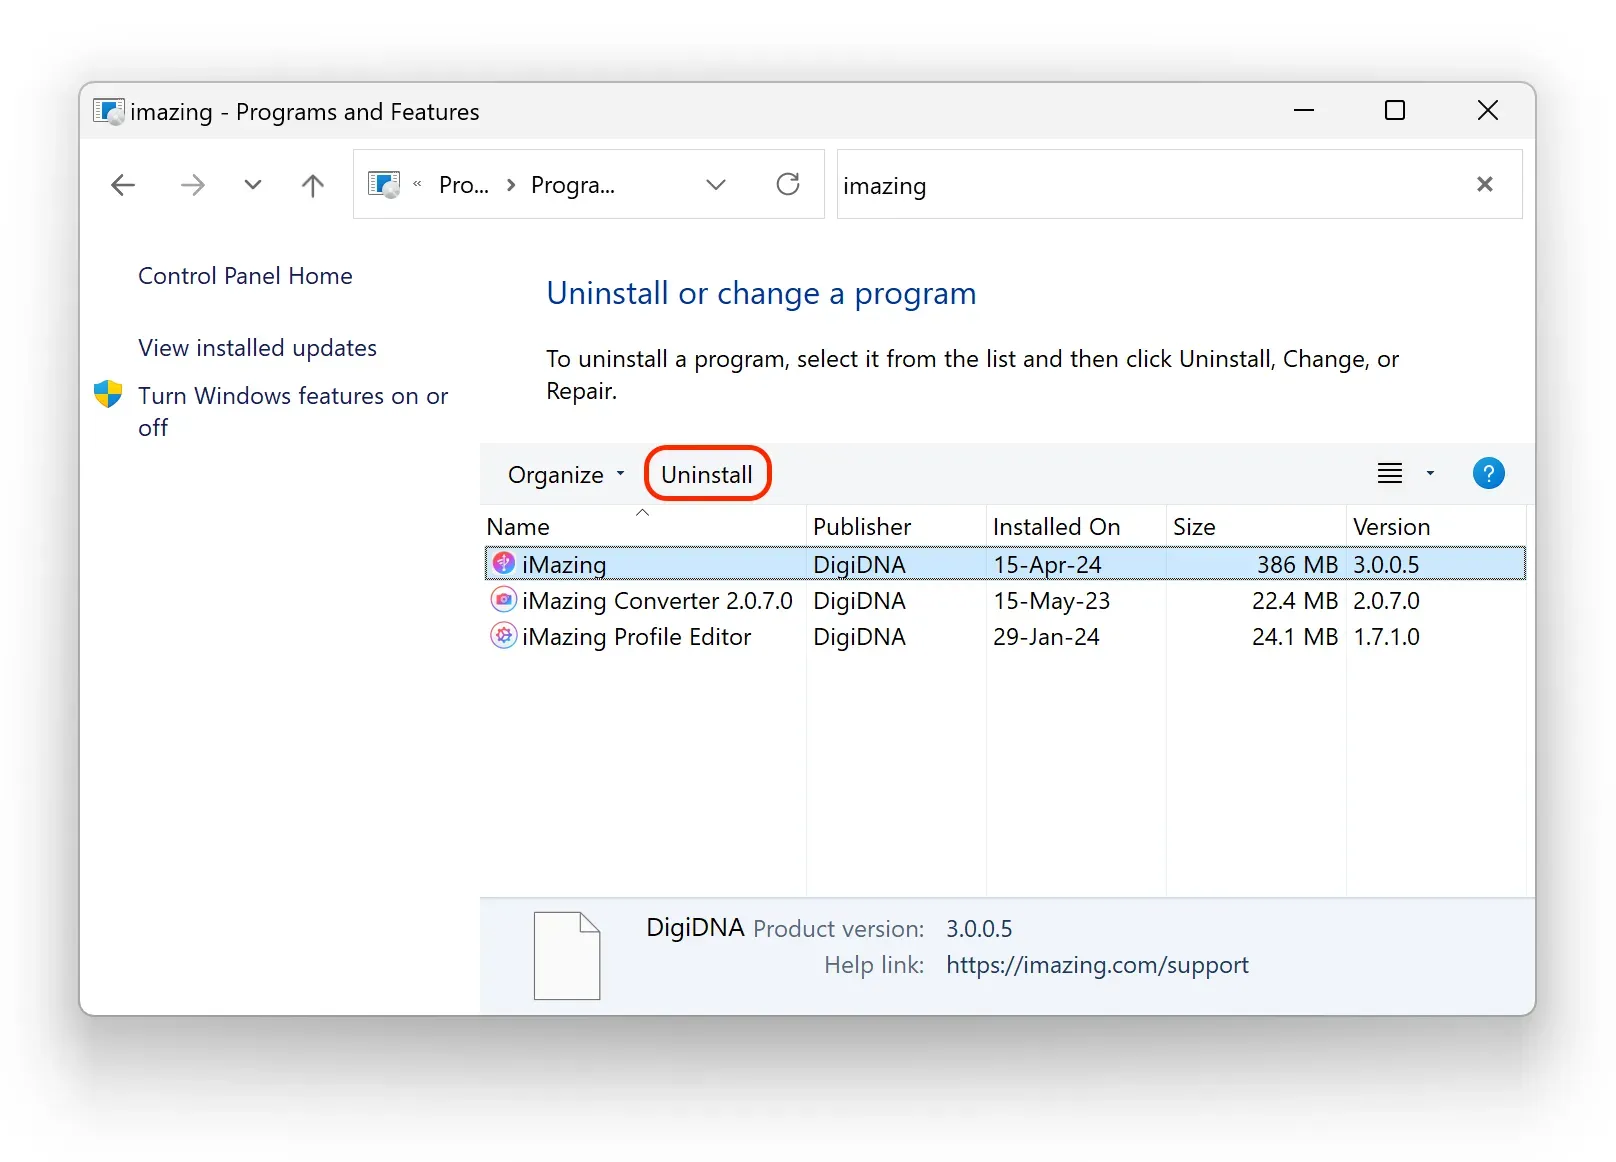This screenshot has width=1616, height=1162.
Task: Go up one level in navigation
Action: click(x=312, y=184)
